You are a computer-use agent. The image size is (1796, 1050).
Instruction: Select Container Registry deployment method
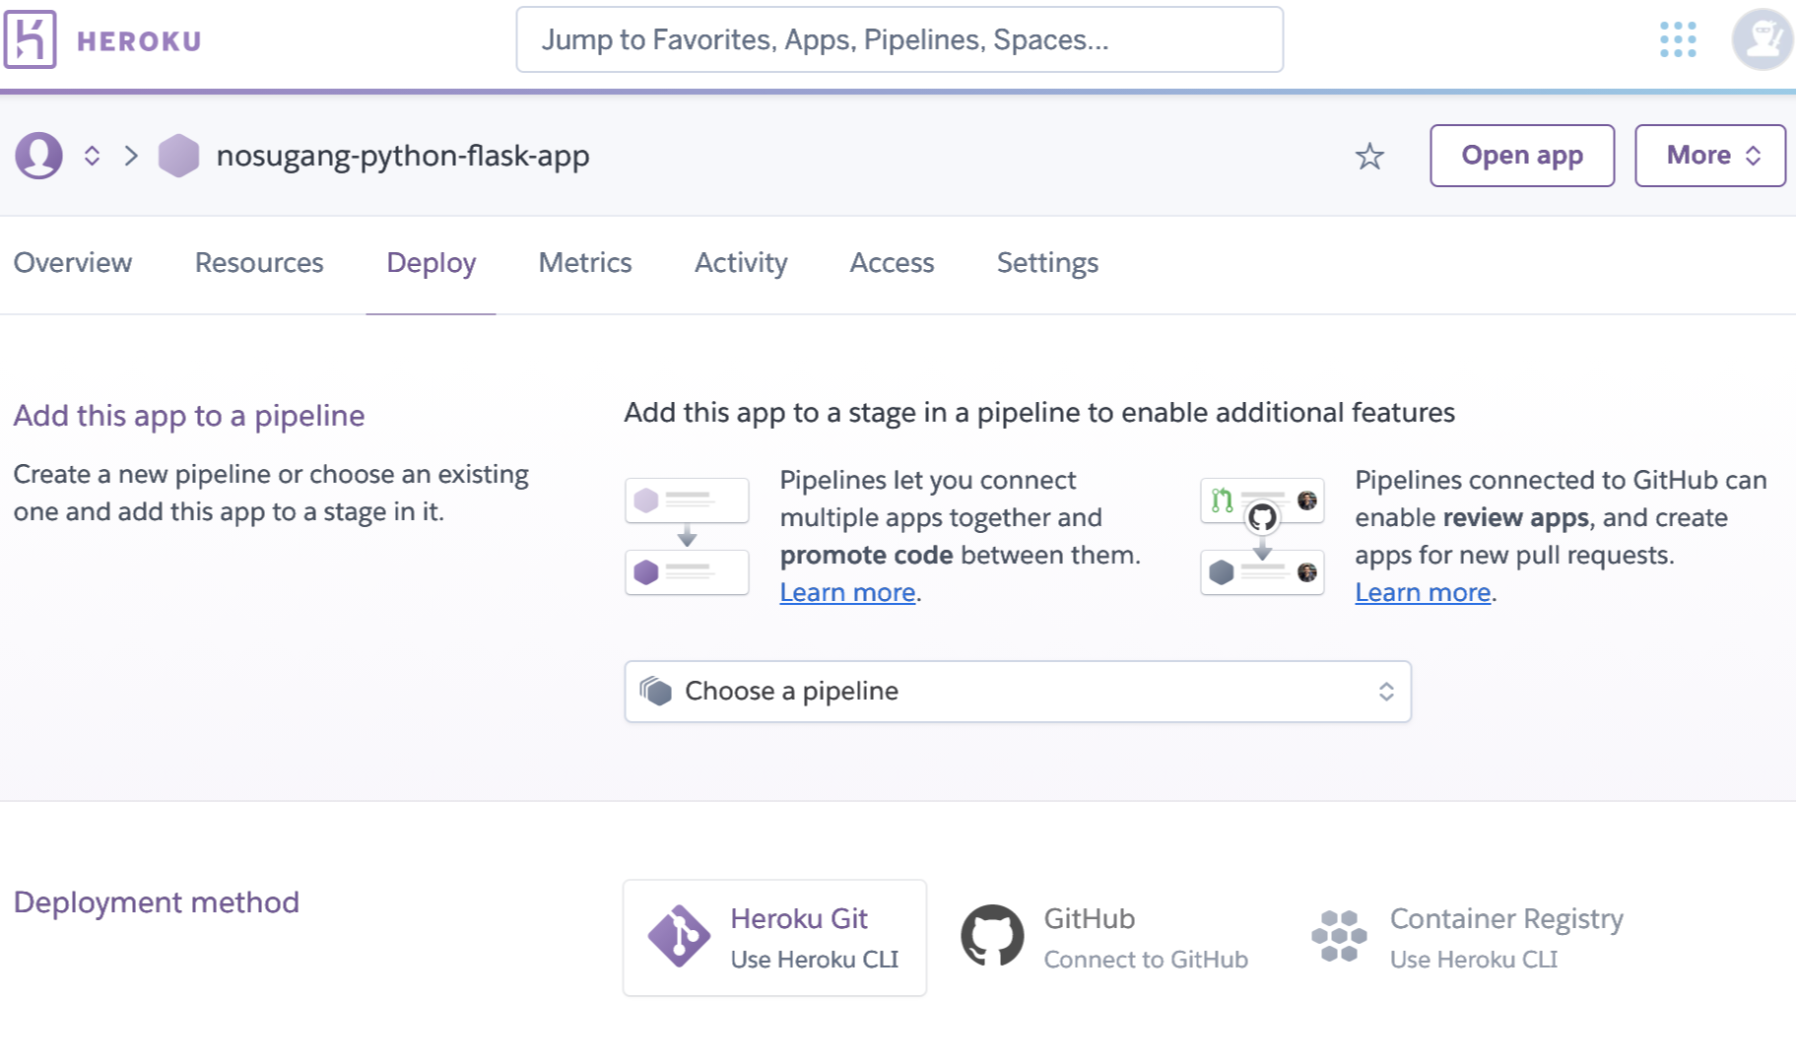click(1467, 938)
